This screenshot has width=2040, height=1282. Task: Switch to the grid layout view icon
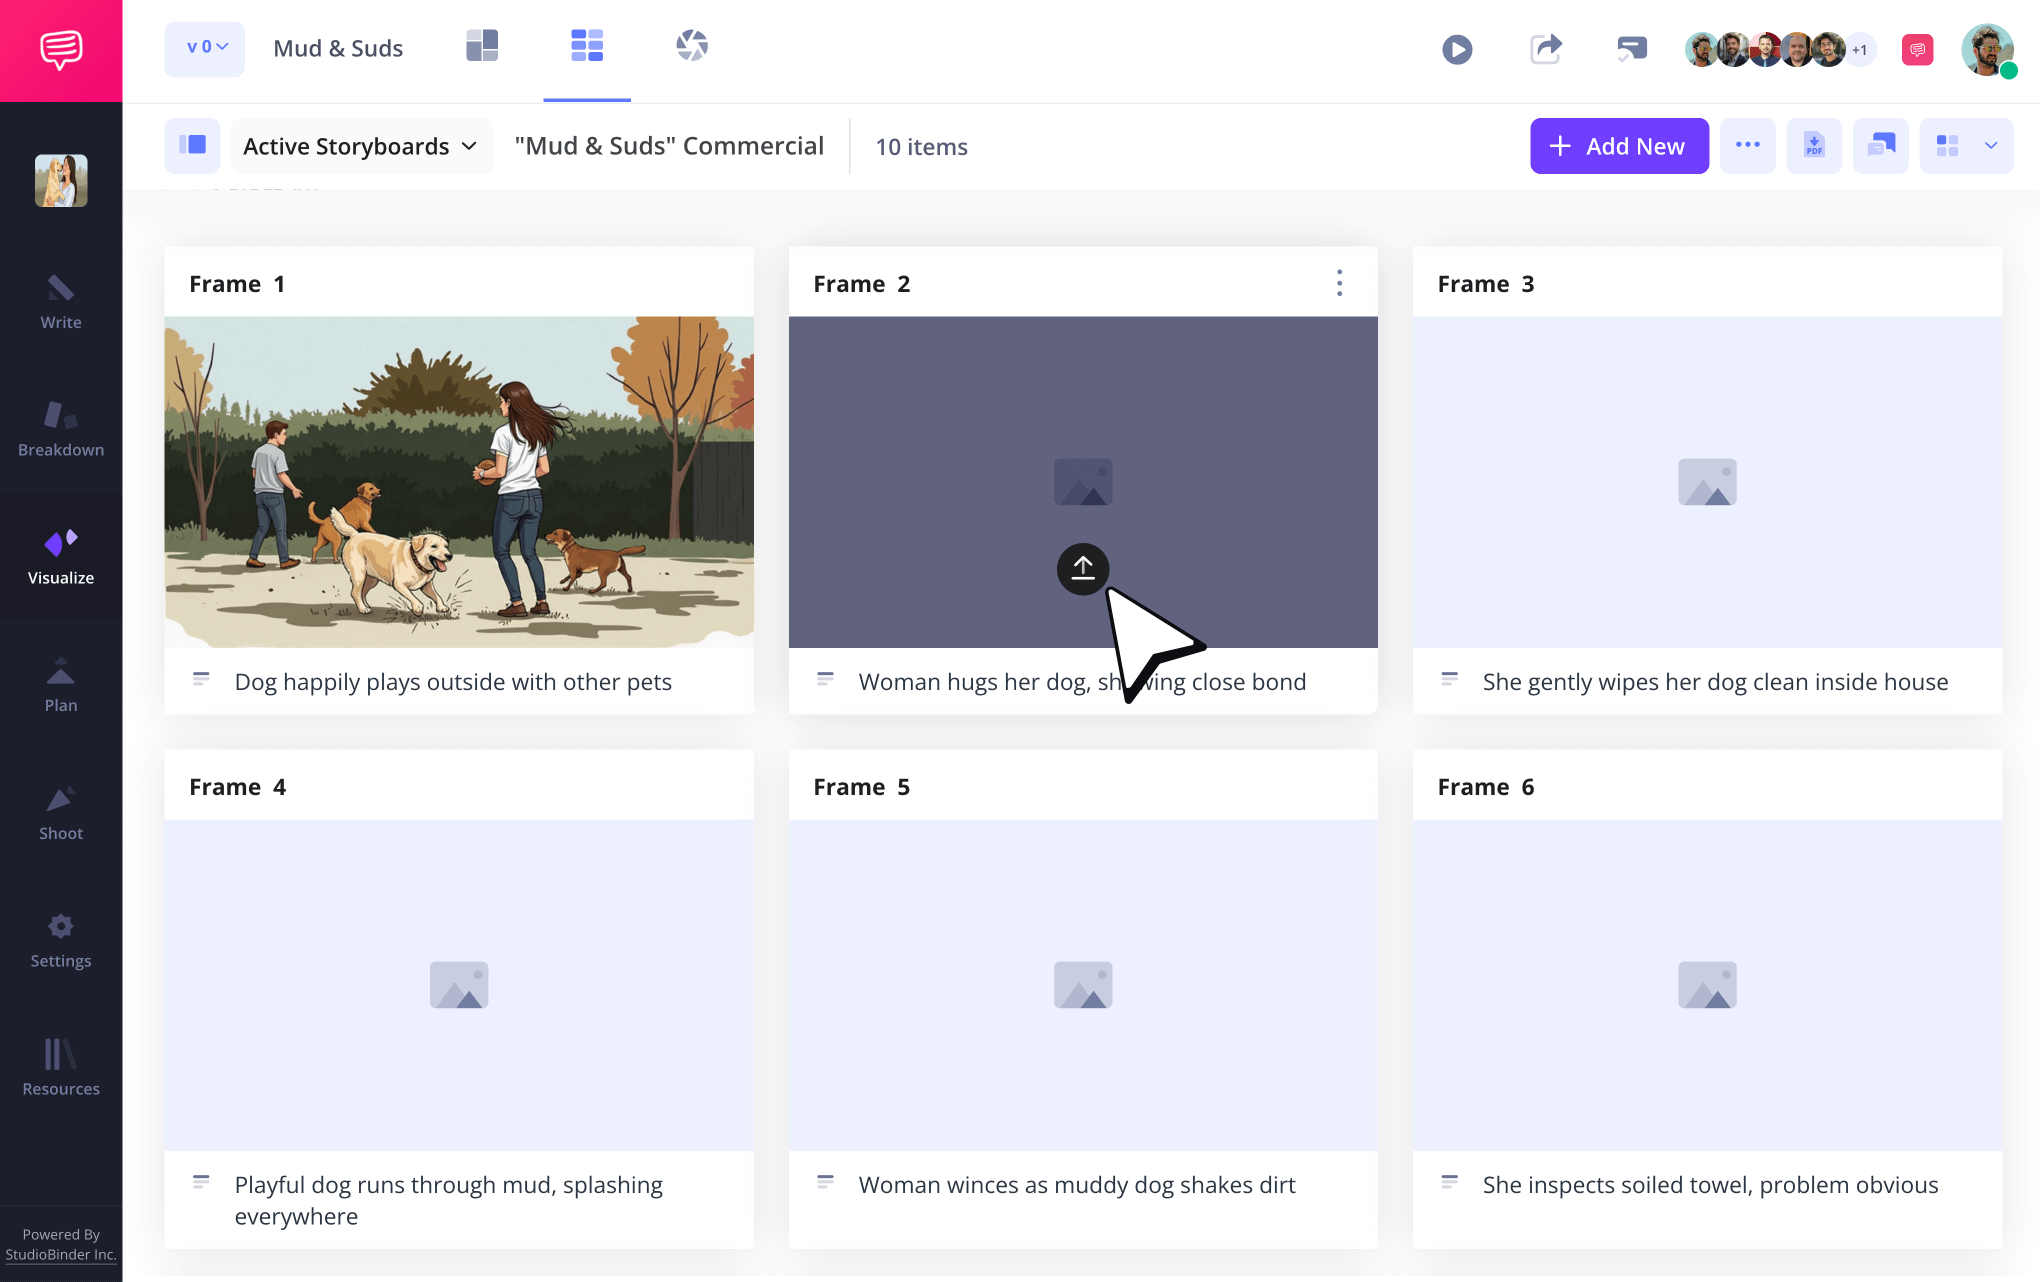1947,146
